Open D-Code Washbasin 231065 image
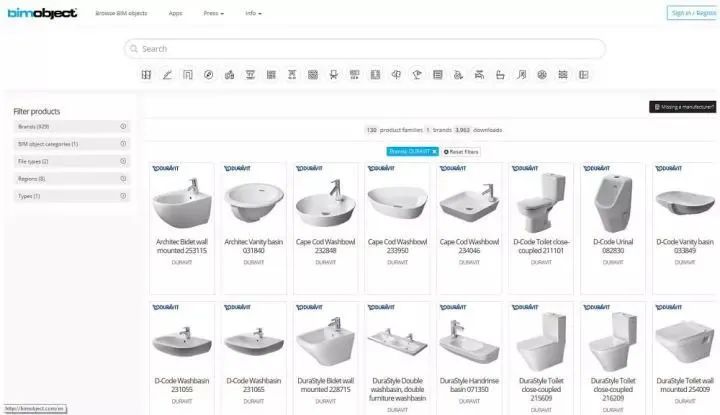 coord(254,342)
